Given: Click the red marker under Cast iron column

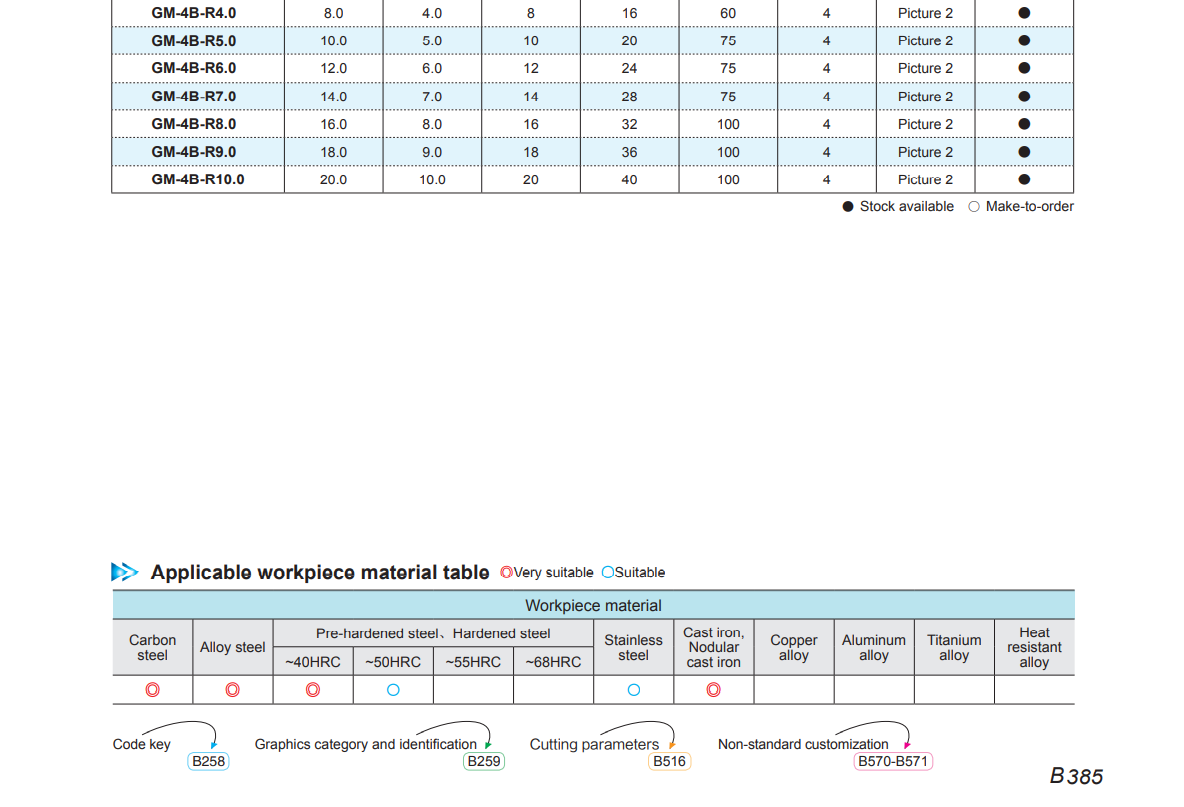Looking at the screenshot, I should [x=713, y=690].
